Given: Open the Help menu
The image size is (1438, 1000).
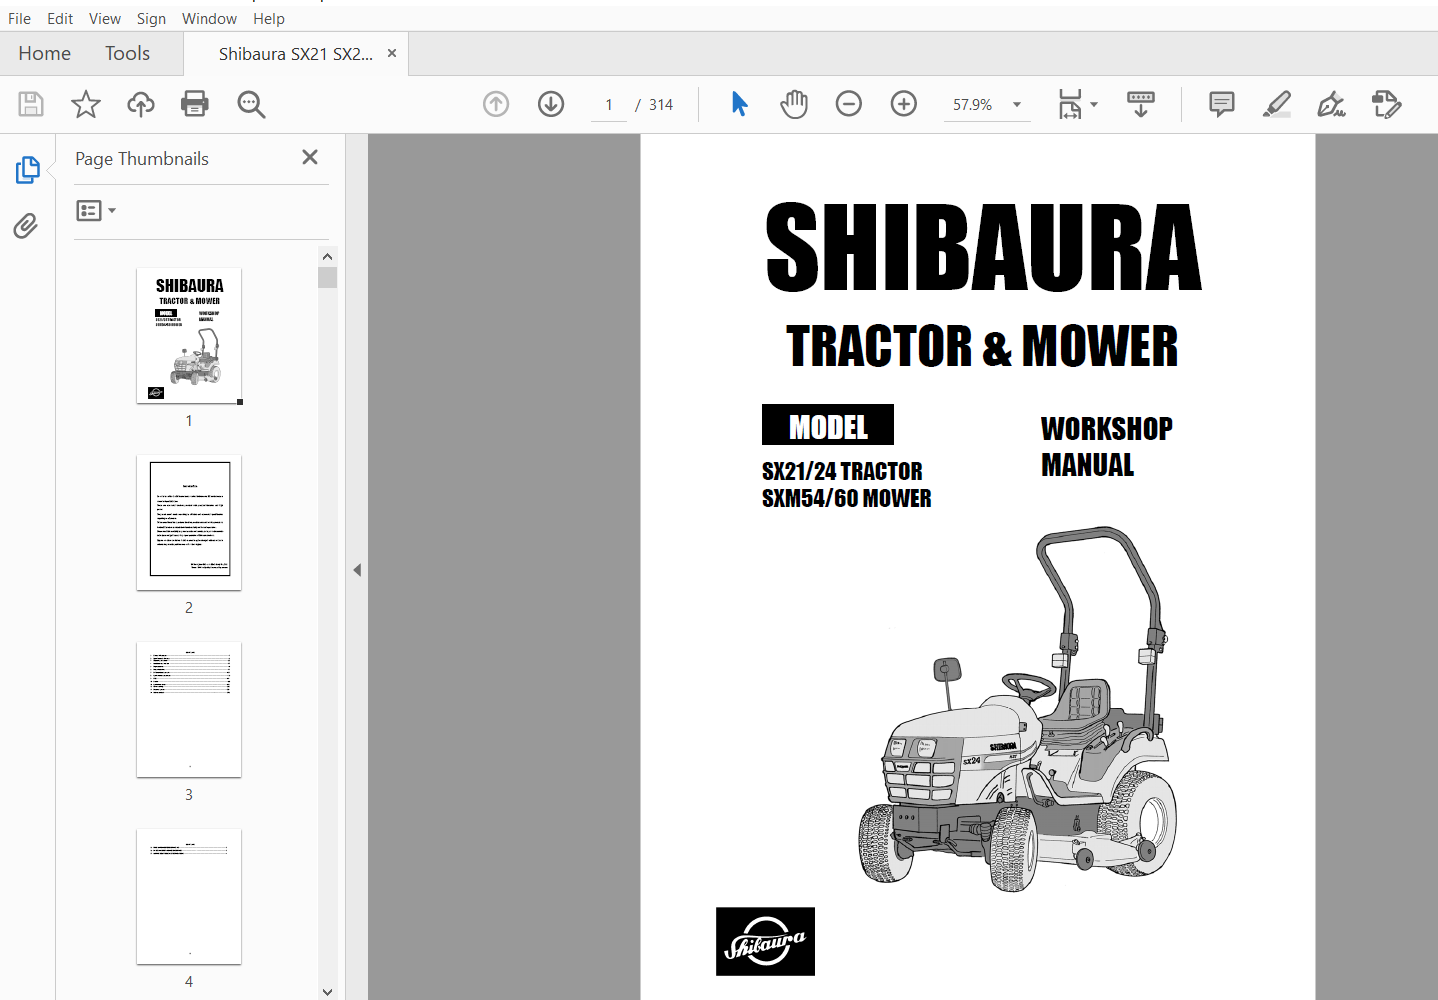Looking at the screenshot, I should coord(268,18).
